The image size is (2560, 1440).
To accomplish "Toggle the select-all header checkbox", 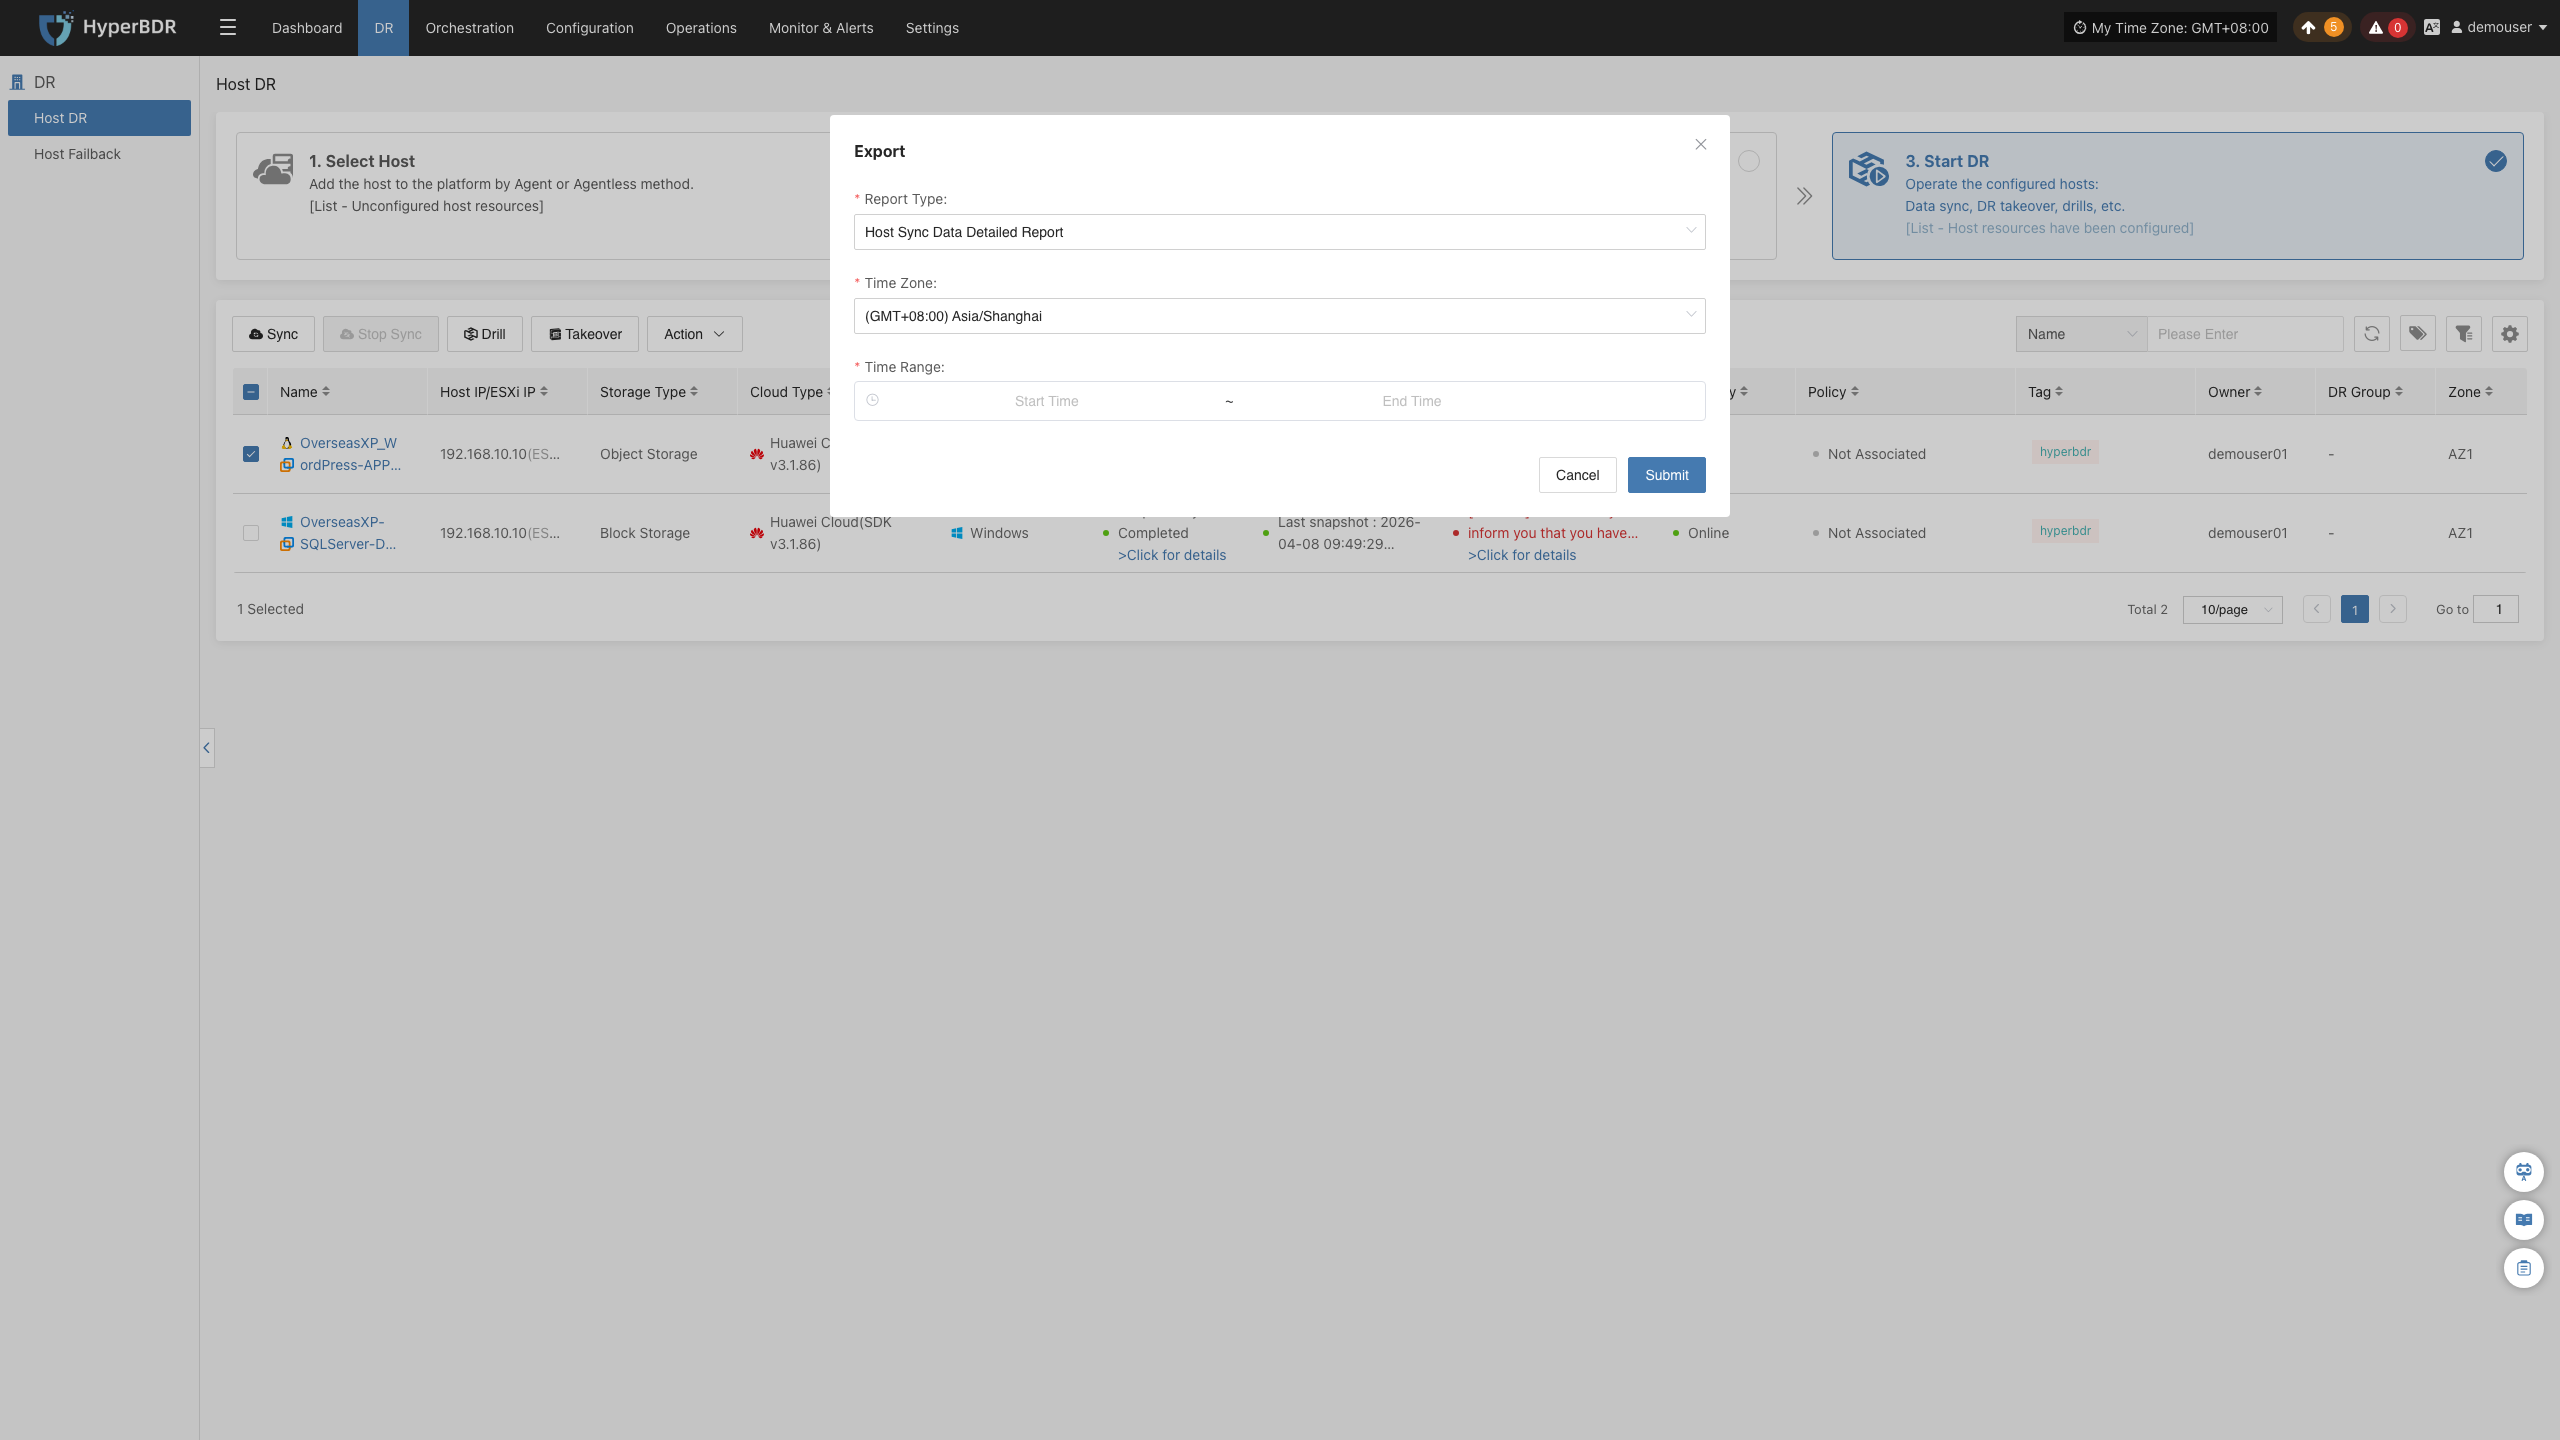I will (x=251, y=392).
